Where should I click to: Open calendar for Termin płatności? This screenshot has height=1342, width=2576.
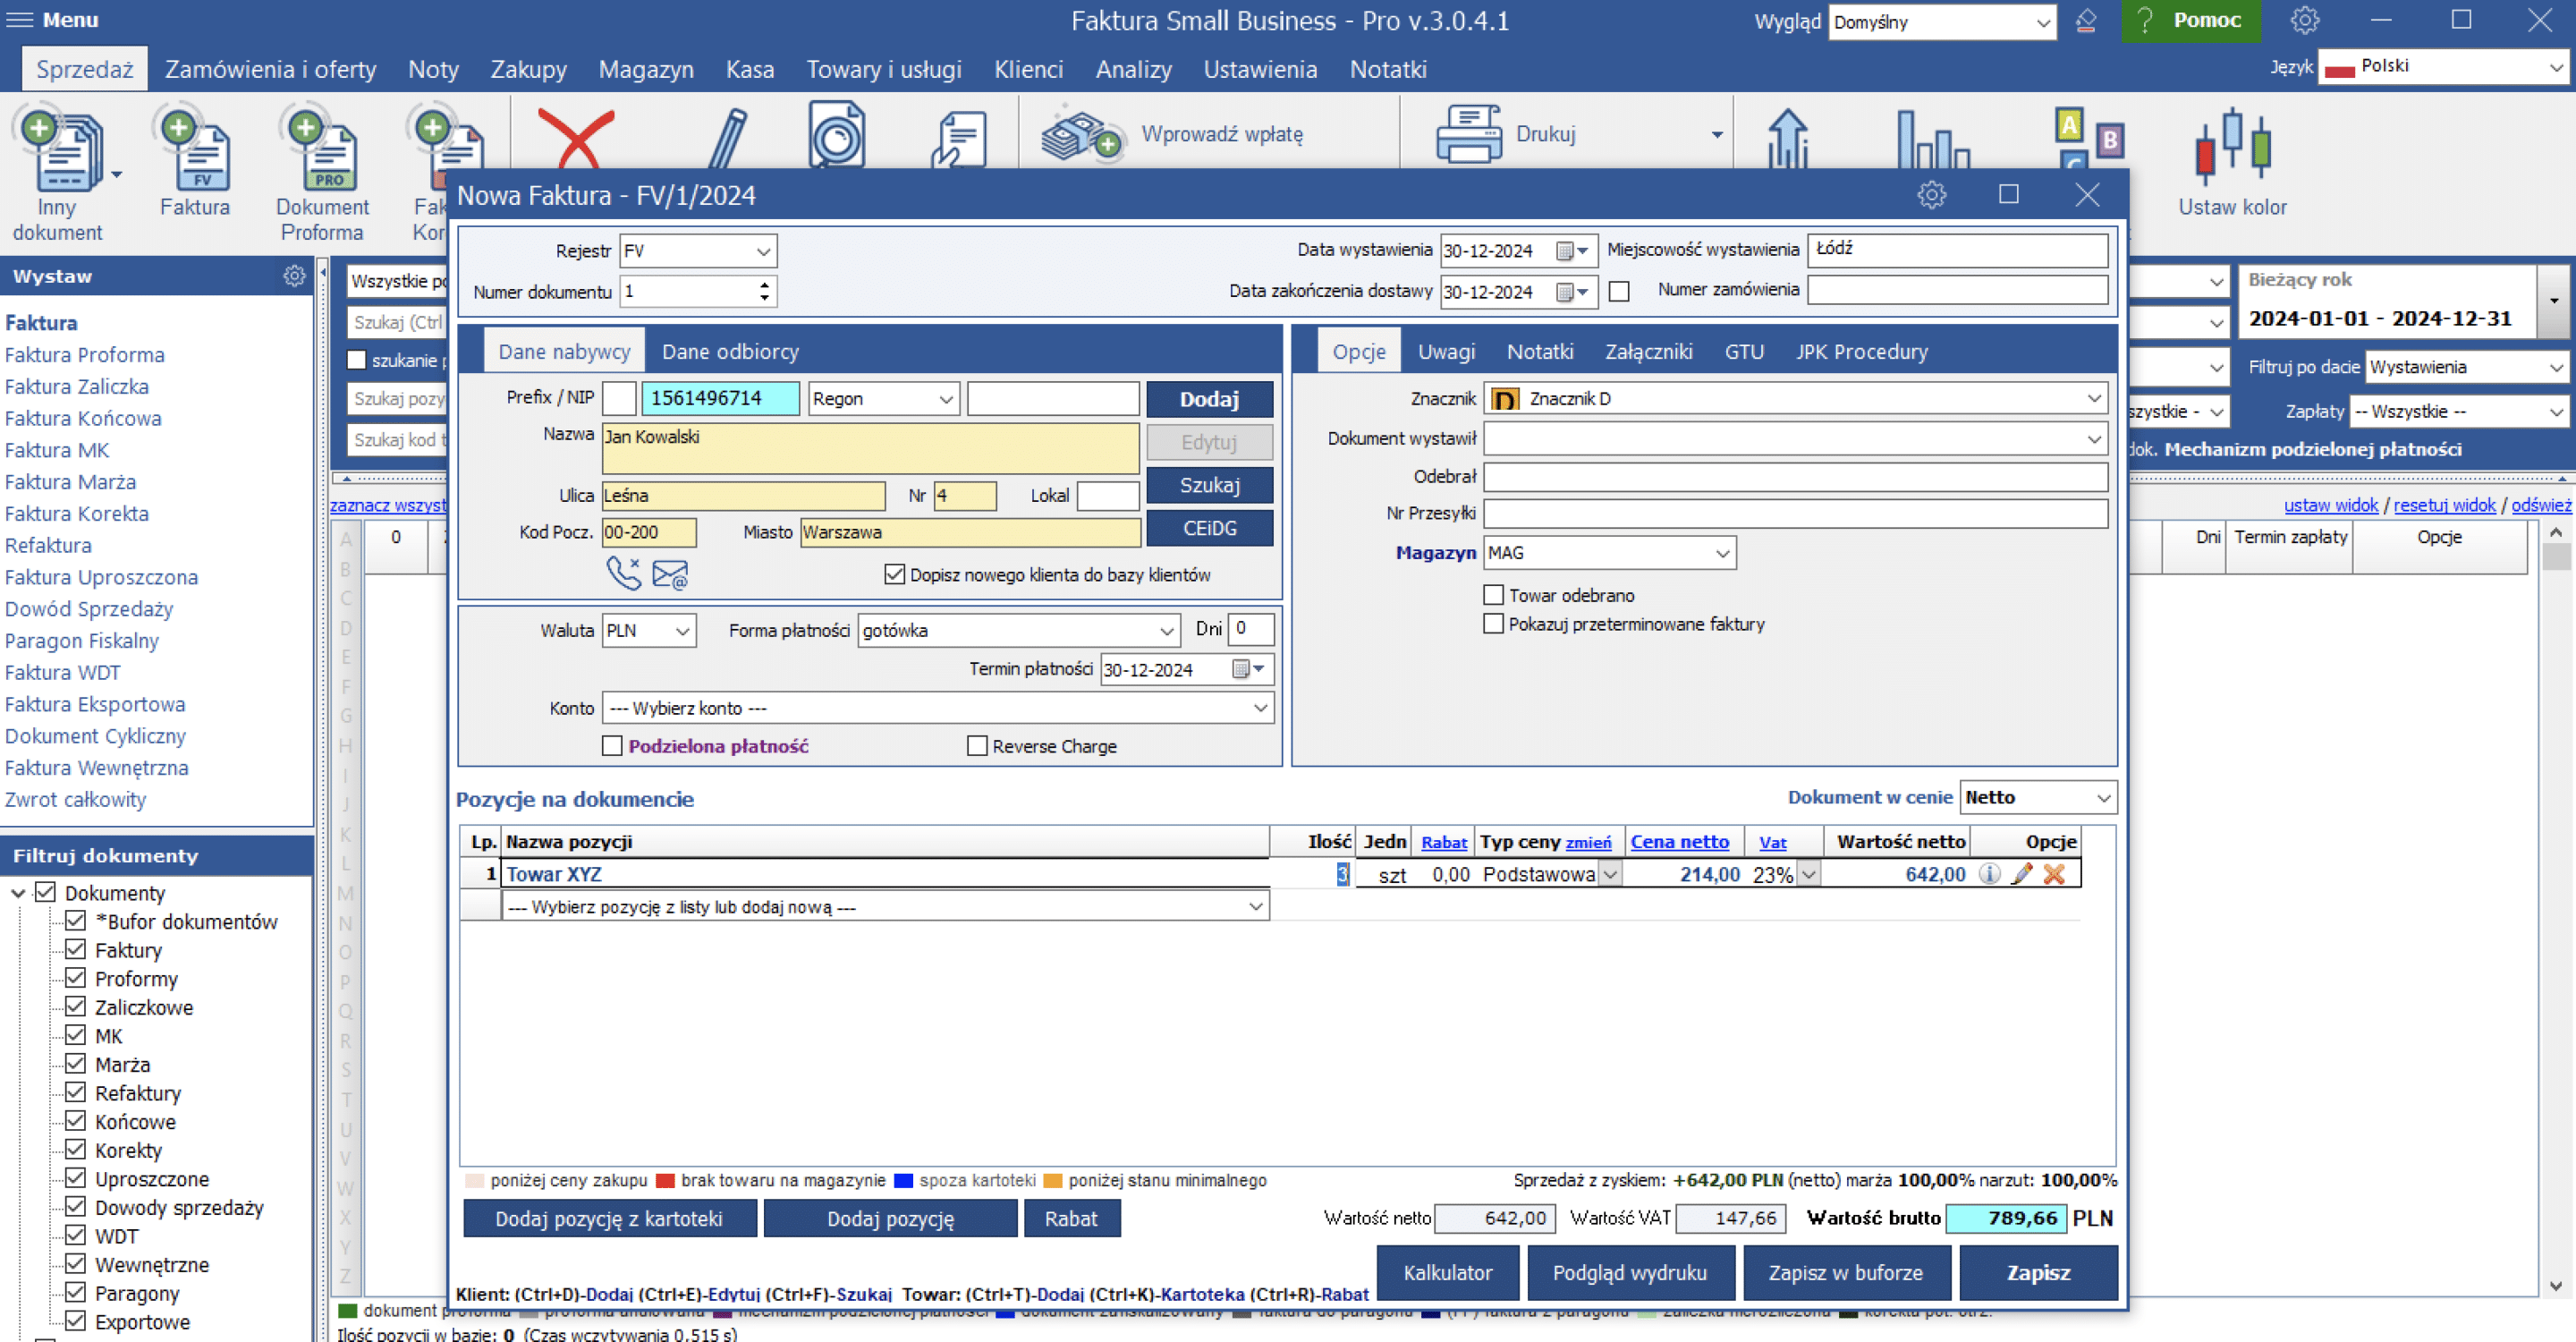click(1249, 669)
